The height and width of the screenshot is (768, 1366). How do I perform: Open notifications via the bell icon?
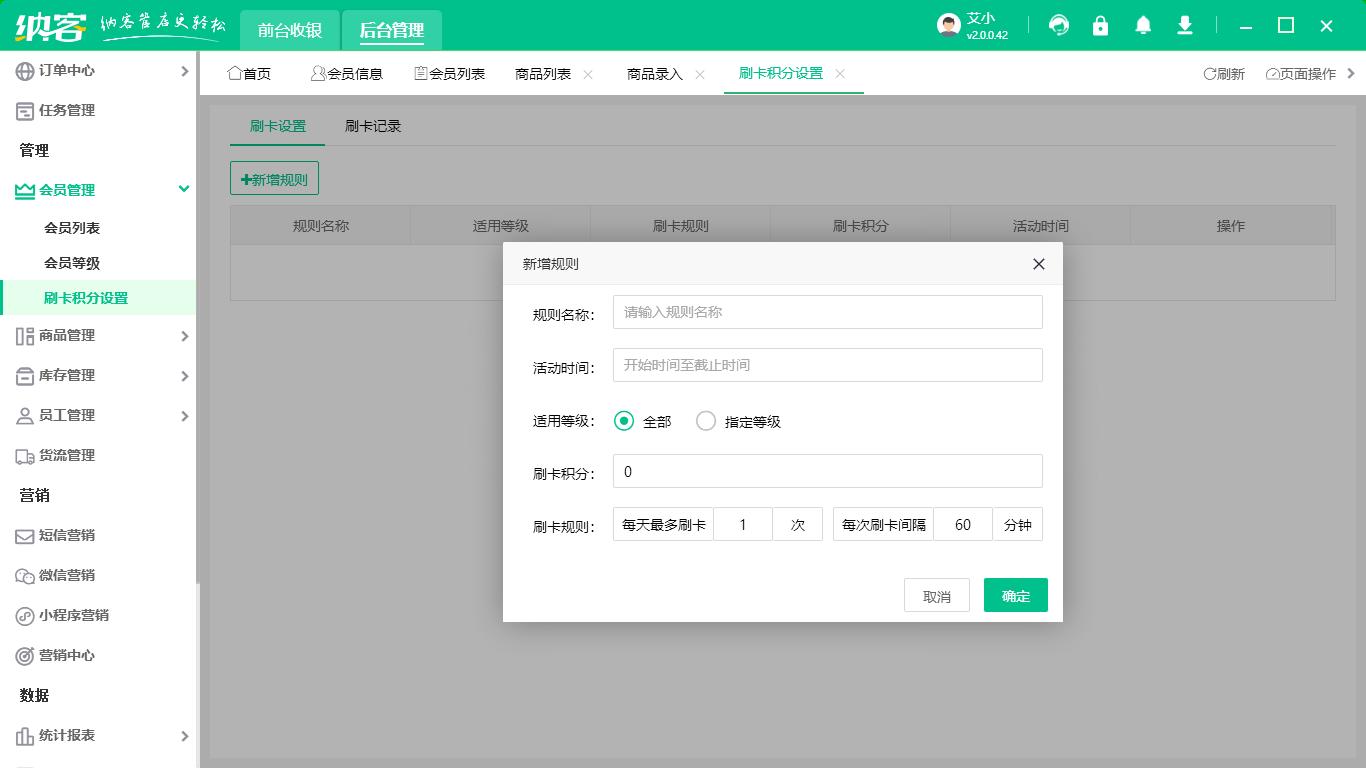[x=1142, y=26]
